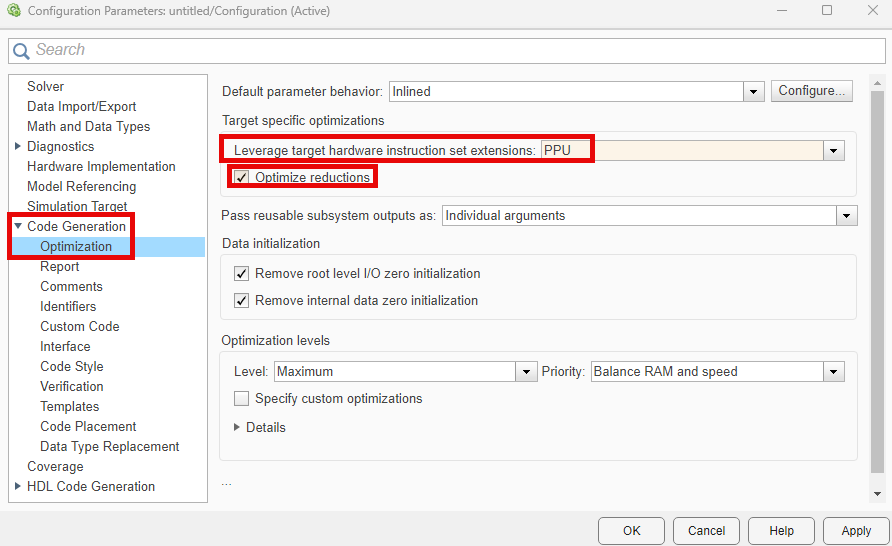Enable Specify custom optimizations checkbox
Image resolution: width=892 pixels, height=546 pixels.
[241, 399]
